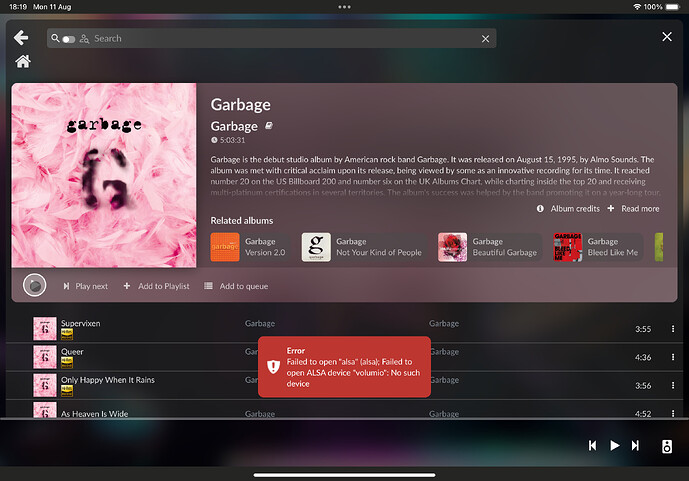This screenshot has height=481, width=689.
Task: Expand description with Read more
Action: coord(640,209)
